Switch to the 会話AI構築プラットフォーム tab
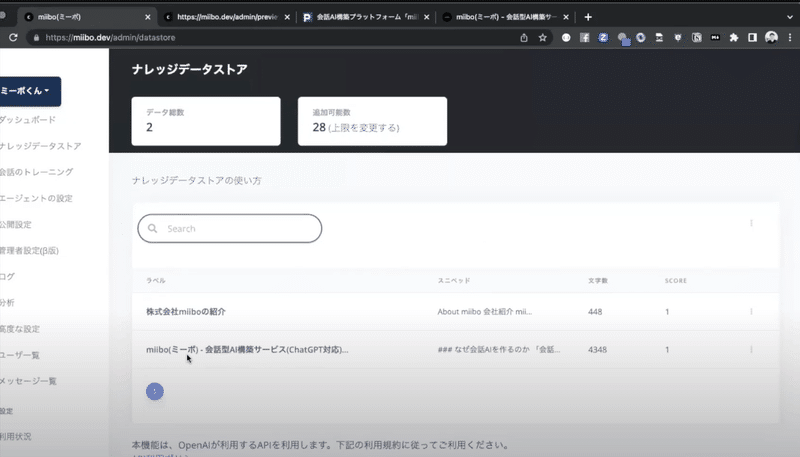 pyautogui.click(x=366, y=17)
